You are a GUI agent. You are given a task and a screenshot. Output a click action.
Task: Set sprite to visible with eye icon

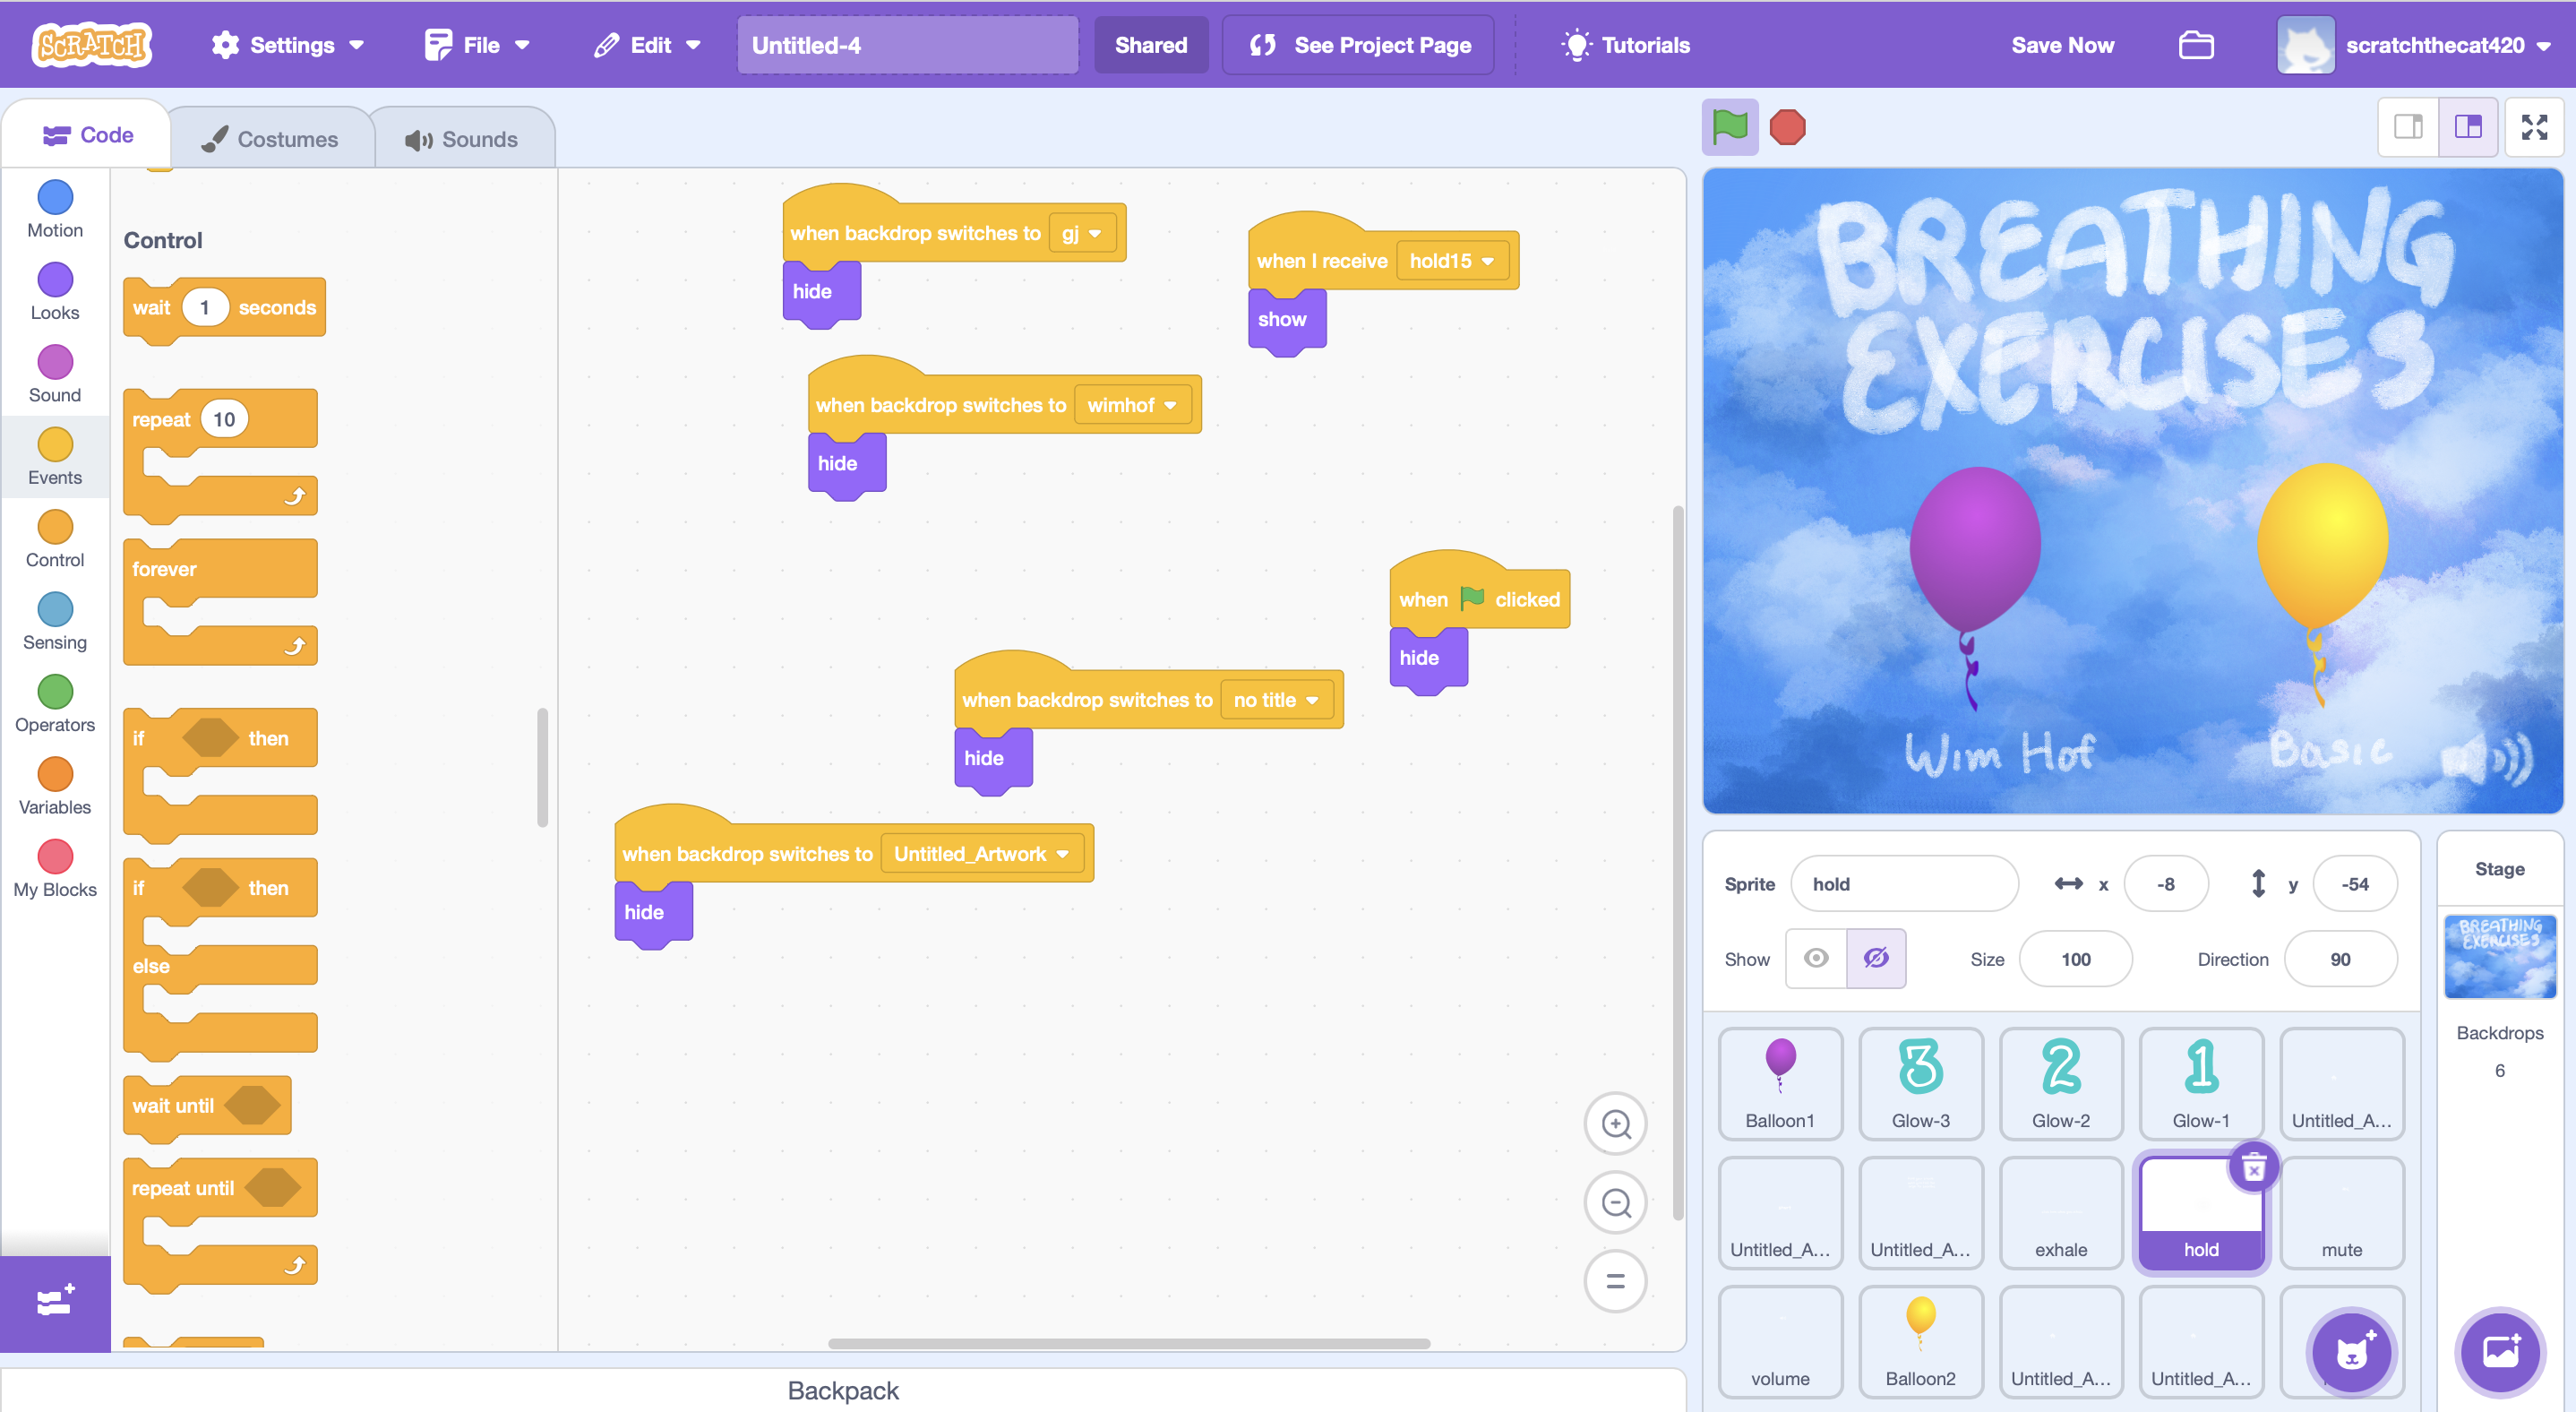coord(1816,958)
